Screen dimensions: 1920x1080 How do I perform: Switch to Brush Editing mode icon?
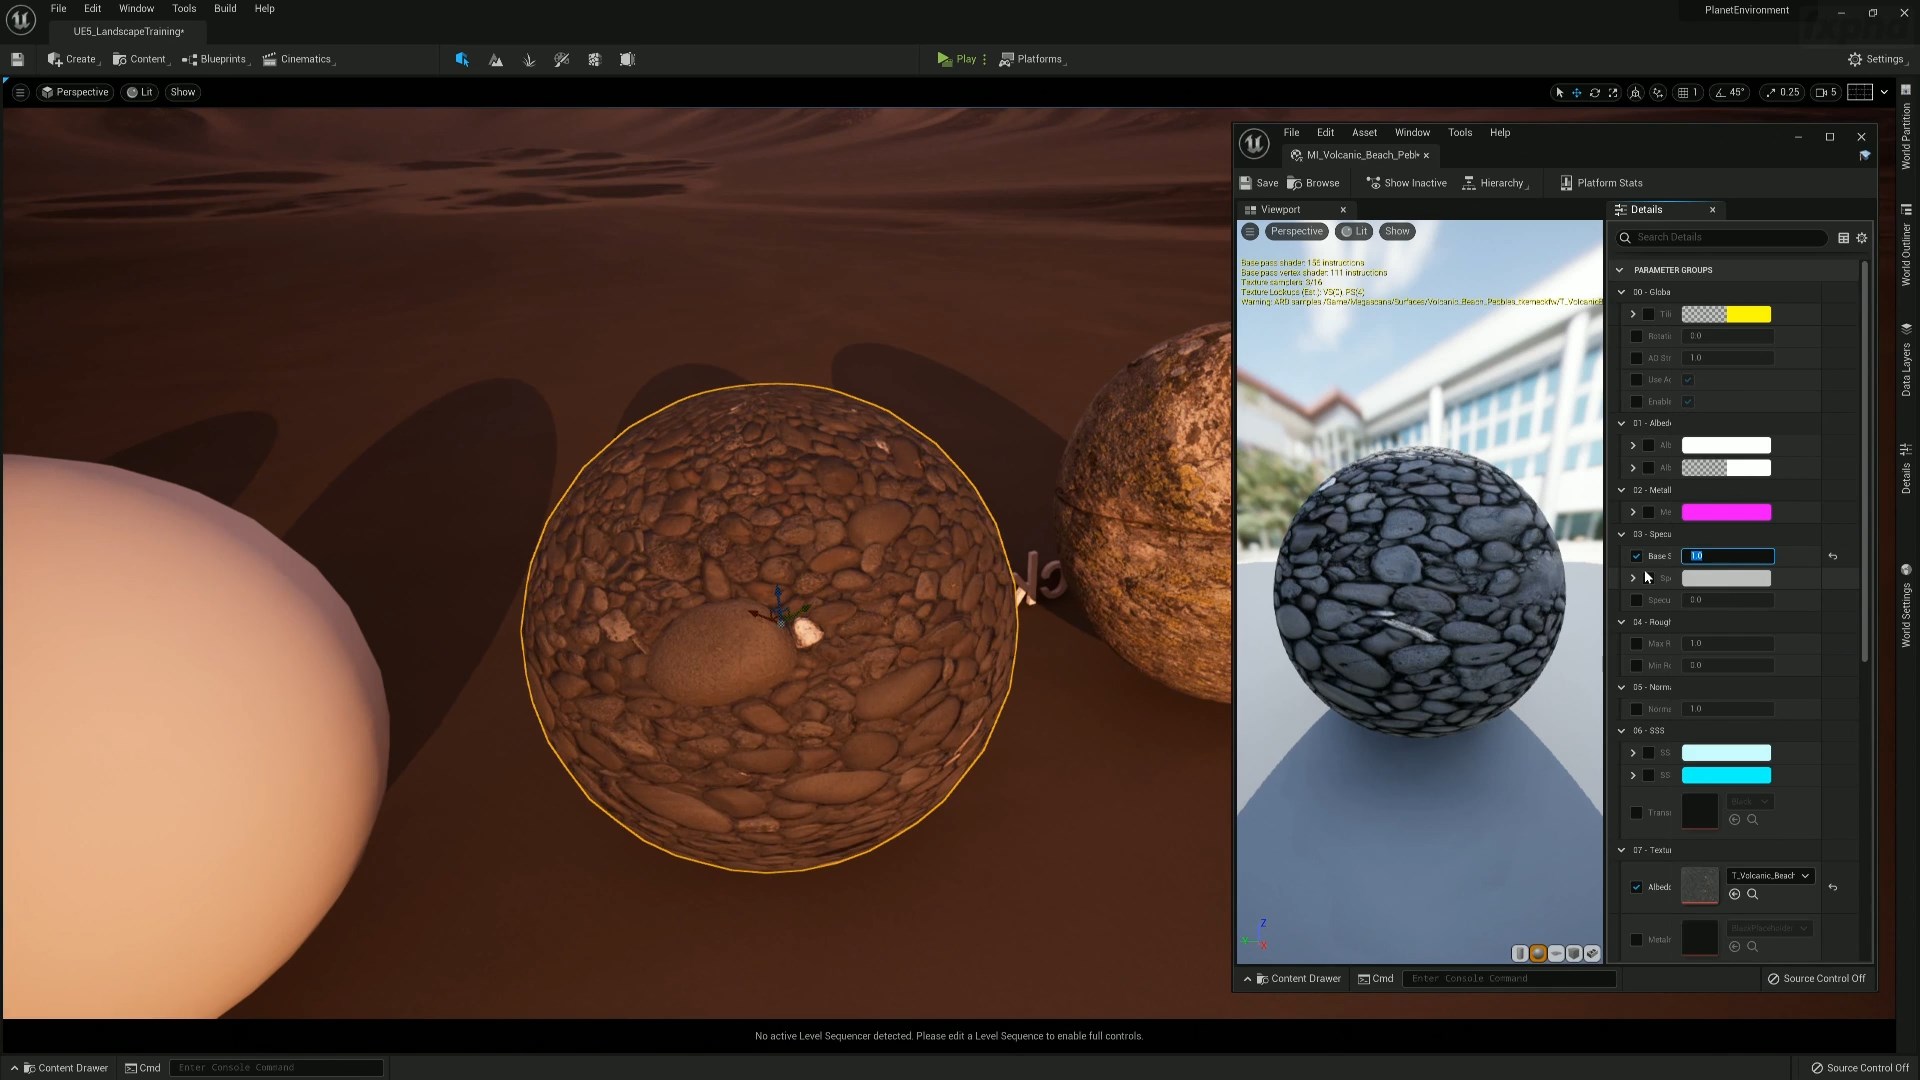tap(627, 59)
